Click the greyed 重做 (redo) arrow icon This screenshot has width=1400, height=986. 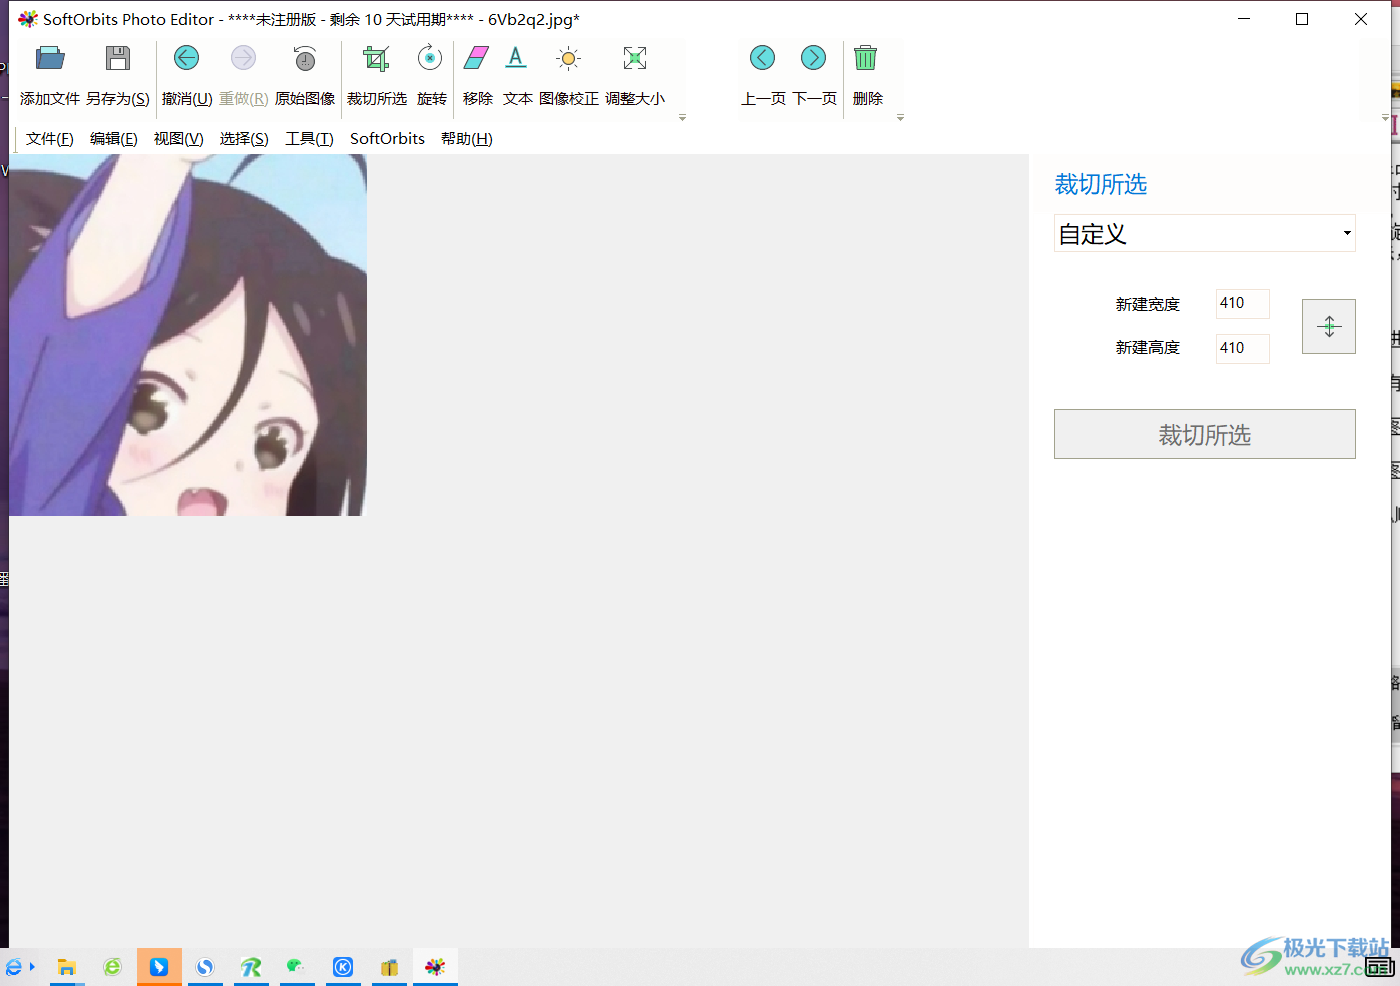click(243, 58)
